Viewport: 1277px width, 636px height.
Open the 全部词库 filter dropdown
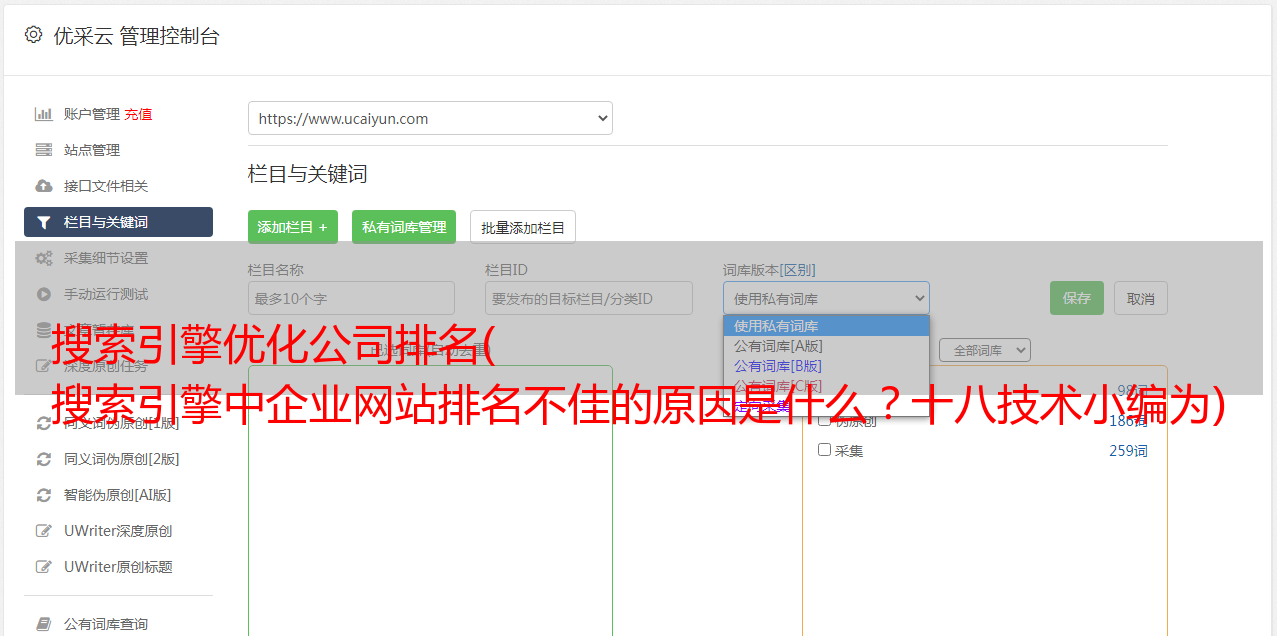click(x=985, y=350)
